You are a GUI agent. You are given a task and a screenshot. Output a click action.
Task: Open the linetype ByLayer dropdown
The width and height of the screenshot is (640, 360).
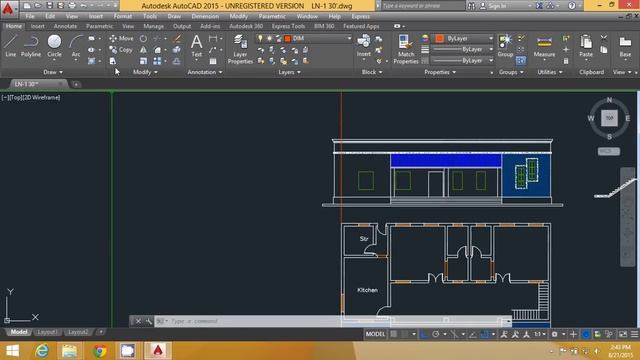click(463, 60)
